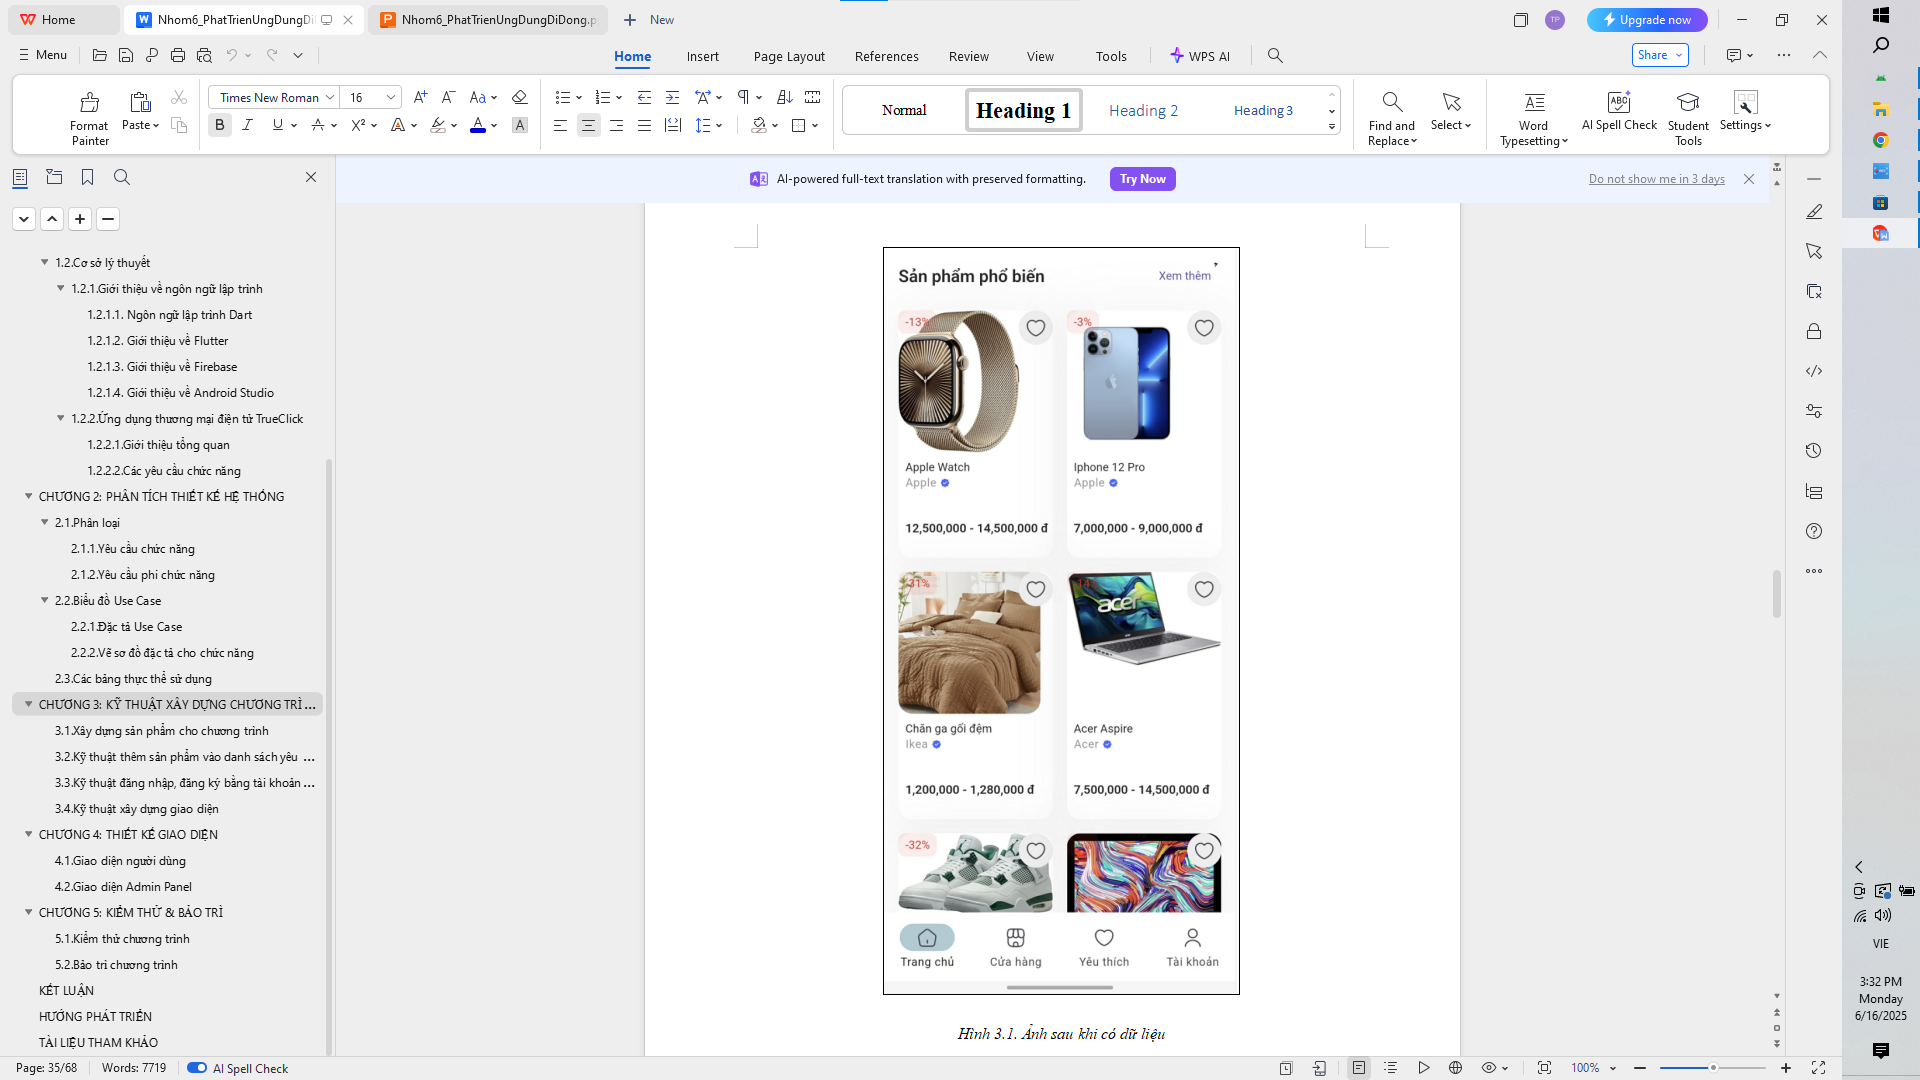This screenshot has width=1920, height=1080.
Task: Apply the Normal style
Action: coord(904,110)
